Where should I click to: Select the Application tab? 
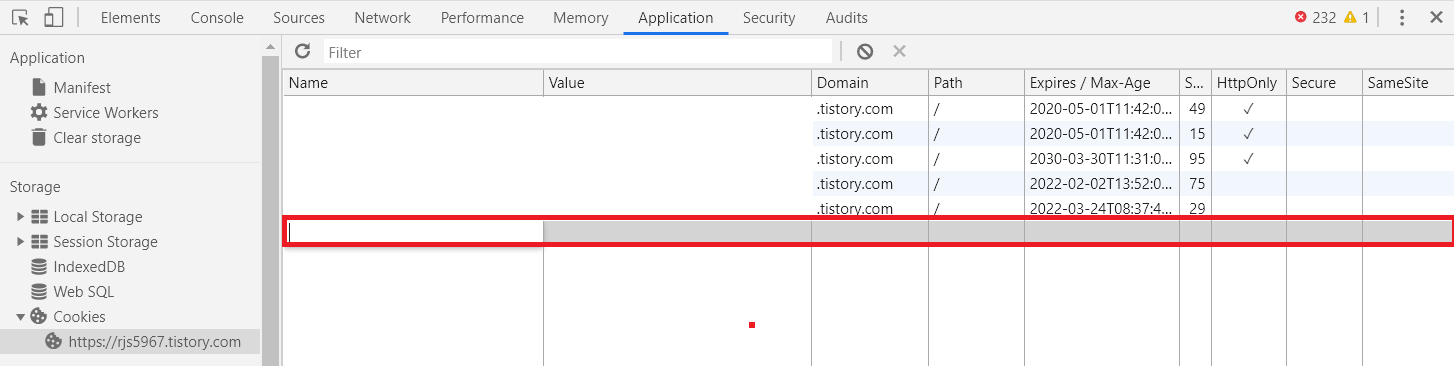676,18
